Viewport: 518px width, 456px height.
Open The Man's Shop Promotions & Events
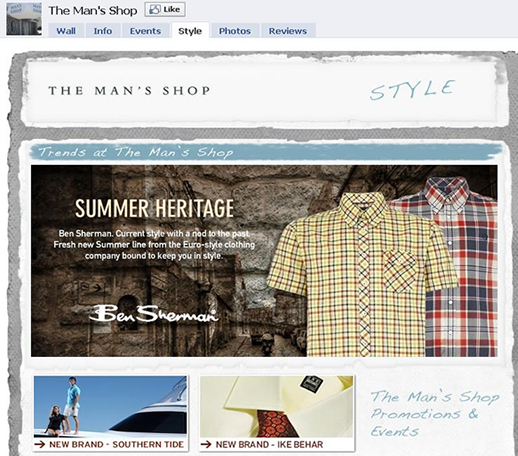pos(435,414)
